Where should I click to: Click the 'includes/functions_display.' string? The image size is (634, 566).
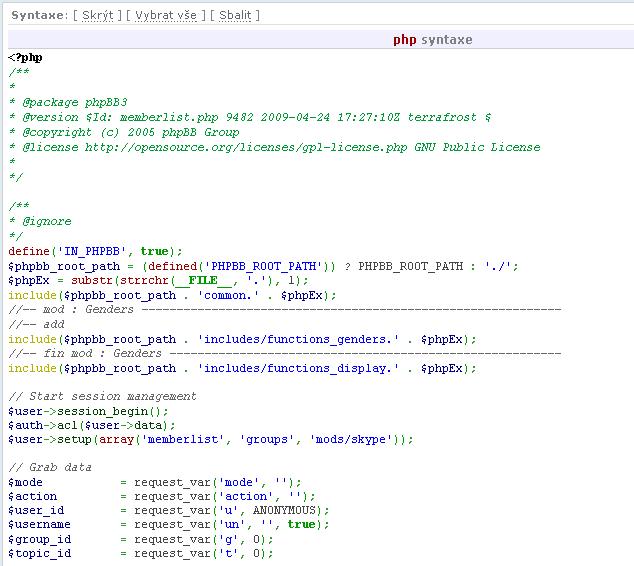point(301,368)
